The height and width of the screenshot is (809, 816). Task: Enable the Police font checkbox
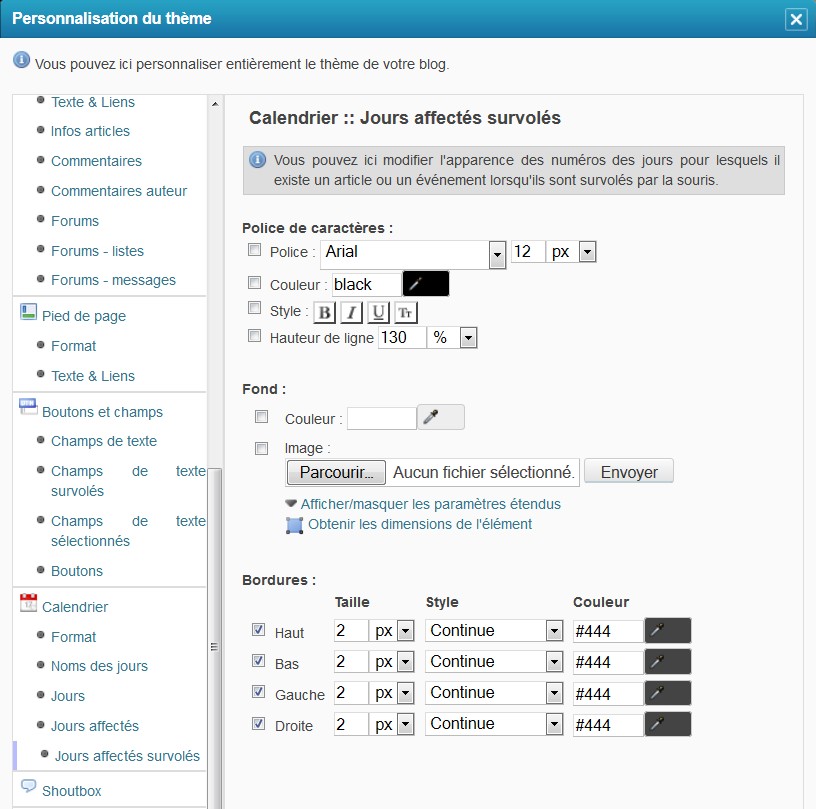[x=255, y=250]
